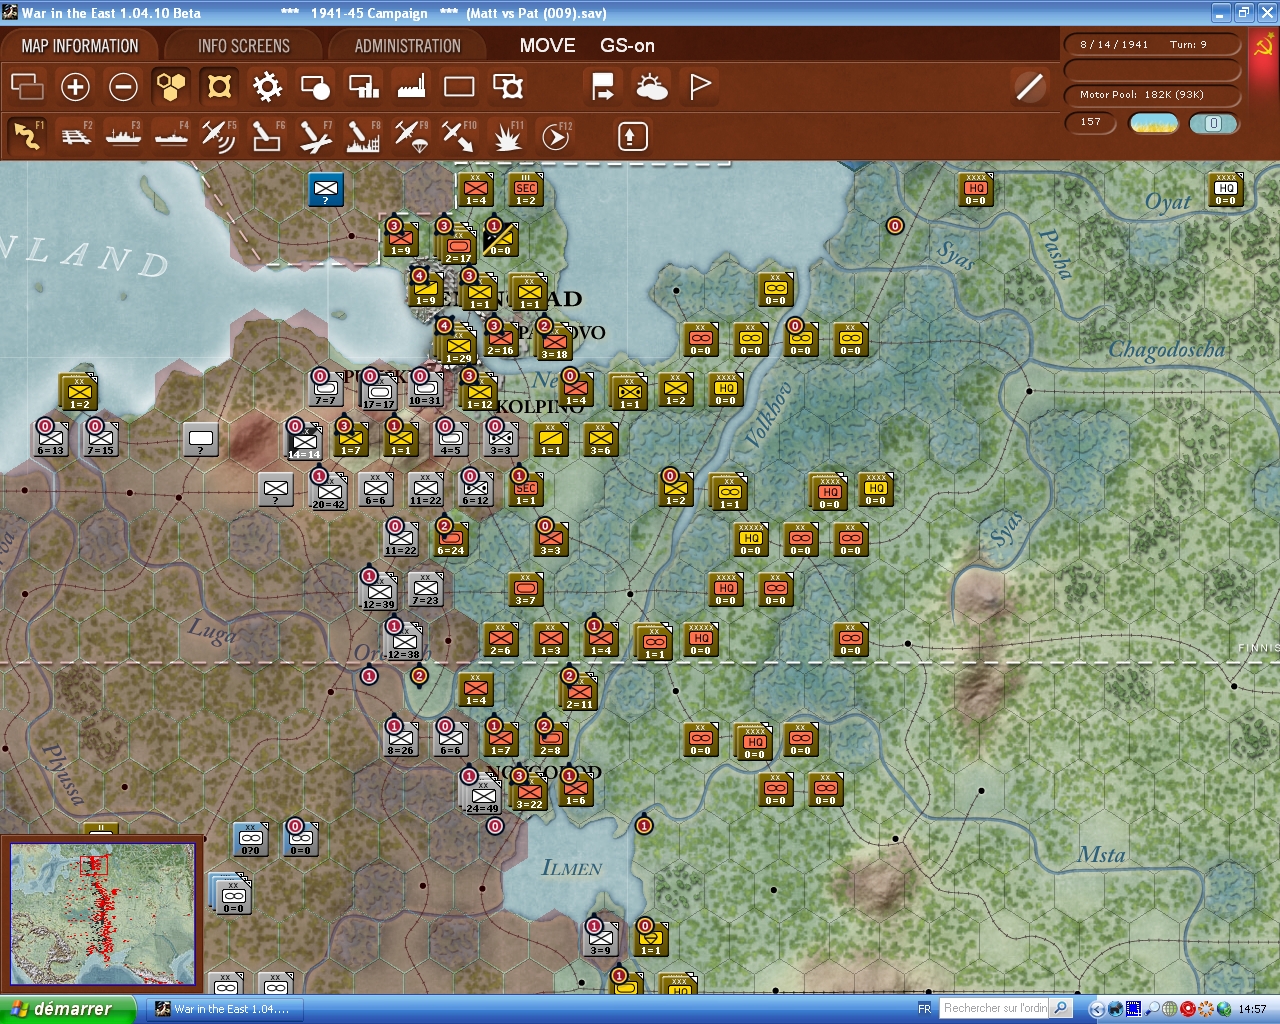Click the Motor Pool 182K readout
This screenshot has height=1024, width=1280.
click(1152, 95)
